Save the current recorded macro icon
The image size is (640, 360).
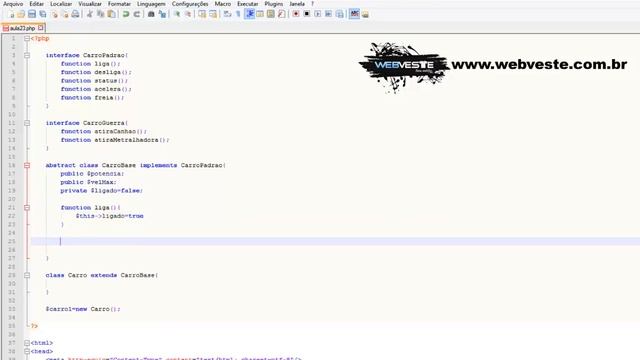click(339, 14)
